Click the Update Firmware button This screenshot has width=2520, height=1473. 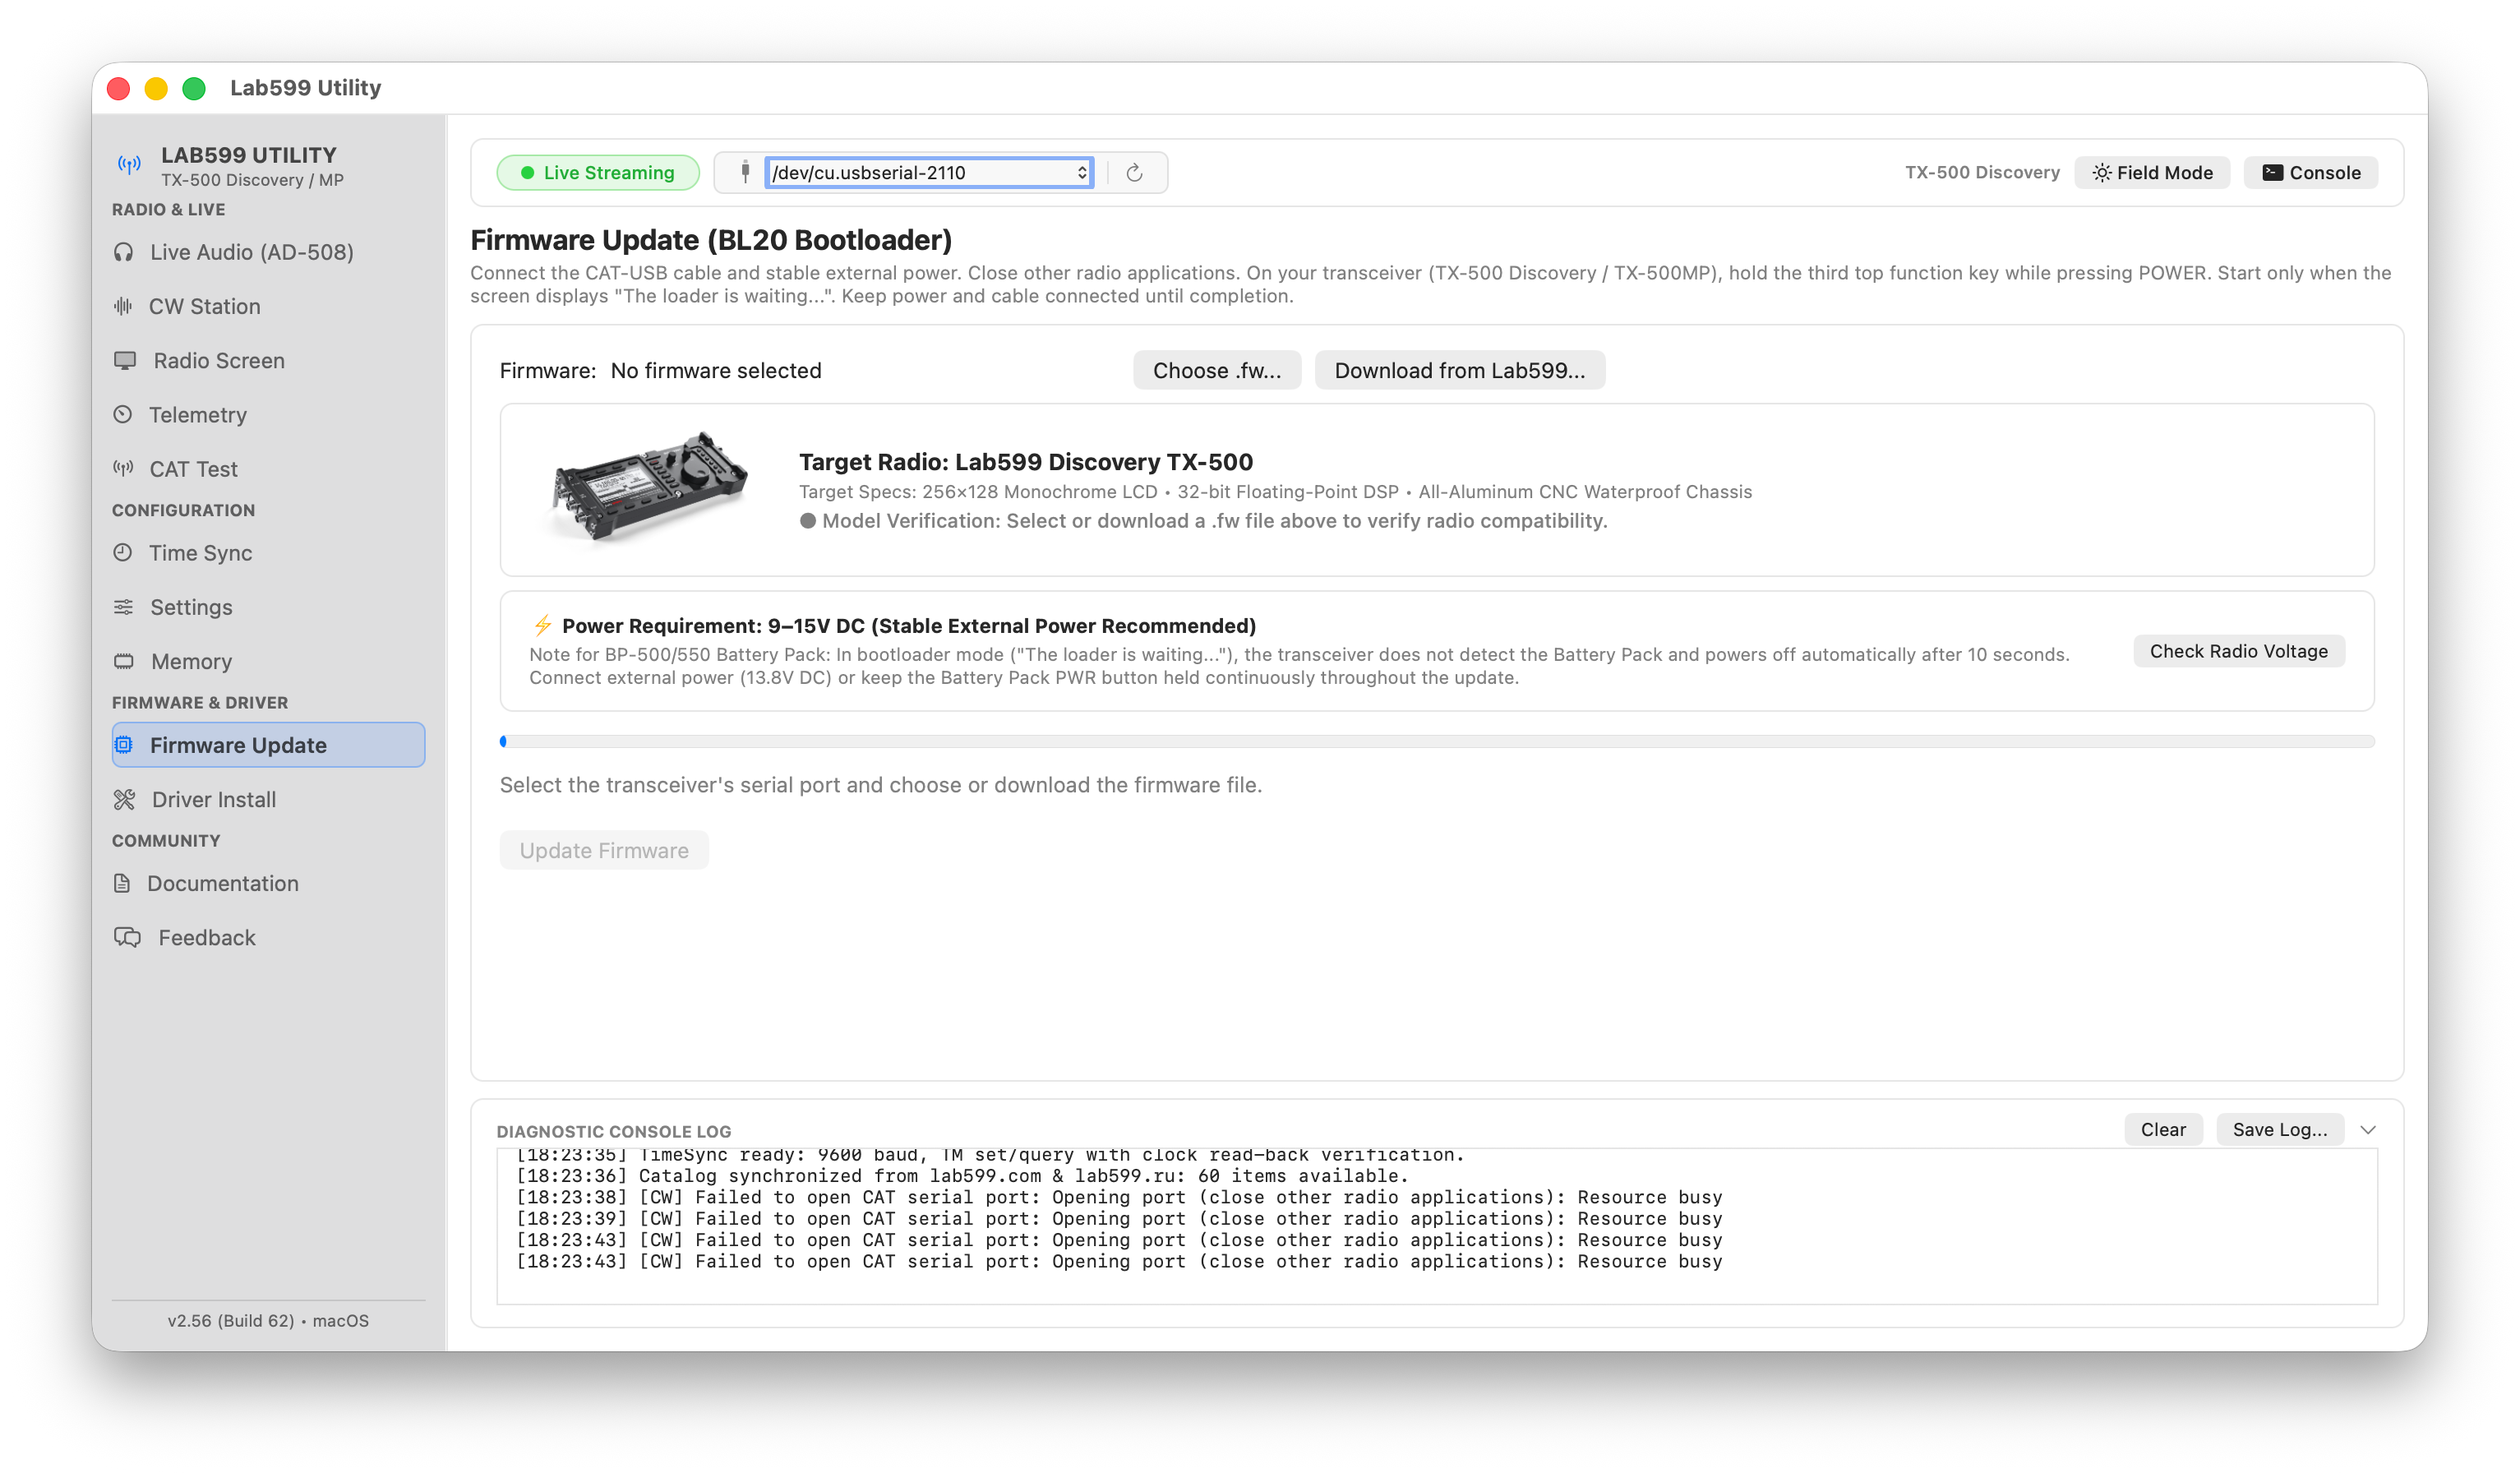pyautogui.click(x=604, y=850)
